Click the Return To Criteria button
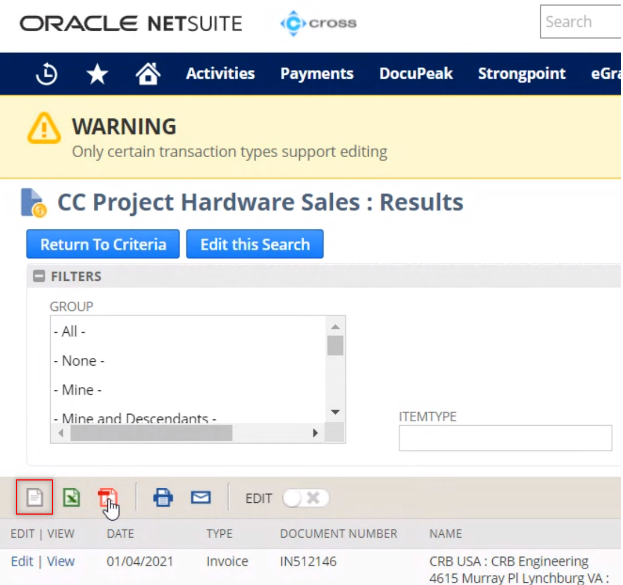623x585 pixels. point(103,244)
